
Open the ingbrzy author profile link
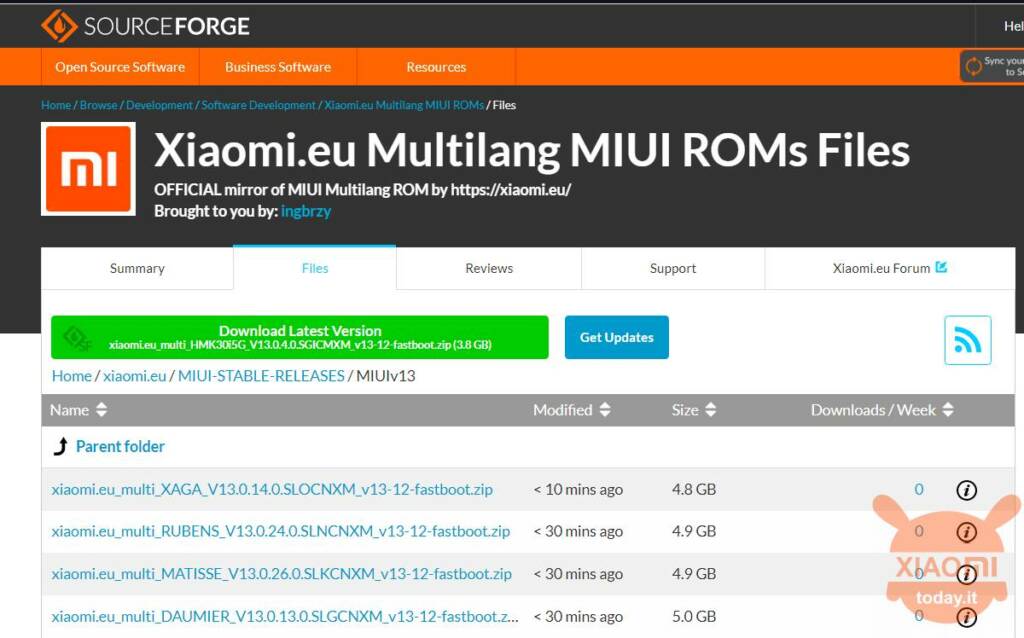tap(306, 212)
